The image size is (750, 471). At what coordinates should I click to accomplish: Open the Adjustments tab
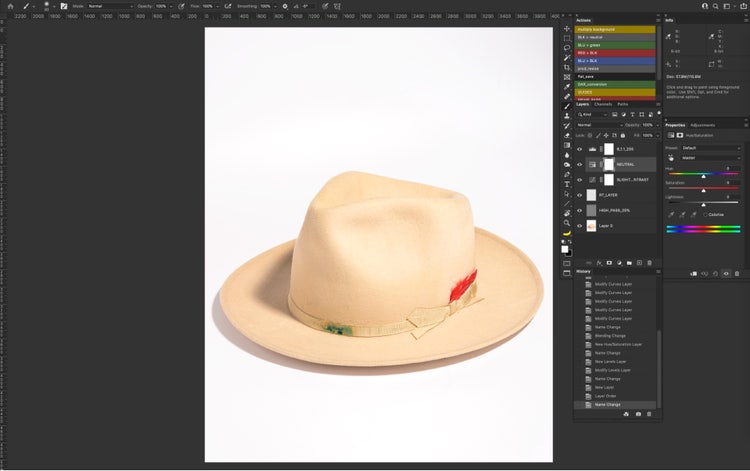click(x=703, y=125)
